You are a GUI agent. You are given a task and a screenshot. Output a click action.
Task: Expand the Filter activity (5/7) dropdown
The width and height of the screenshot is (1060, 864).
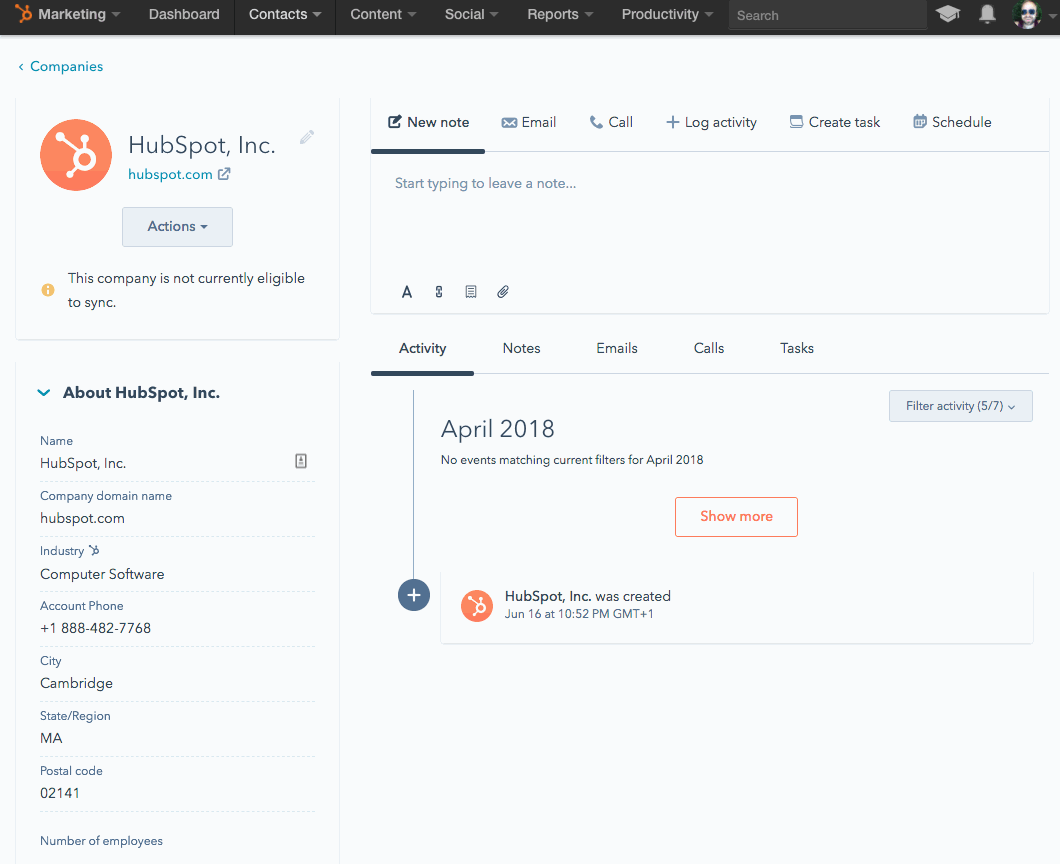[x=960, y=406]
